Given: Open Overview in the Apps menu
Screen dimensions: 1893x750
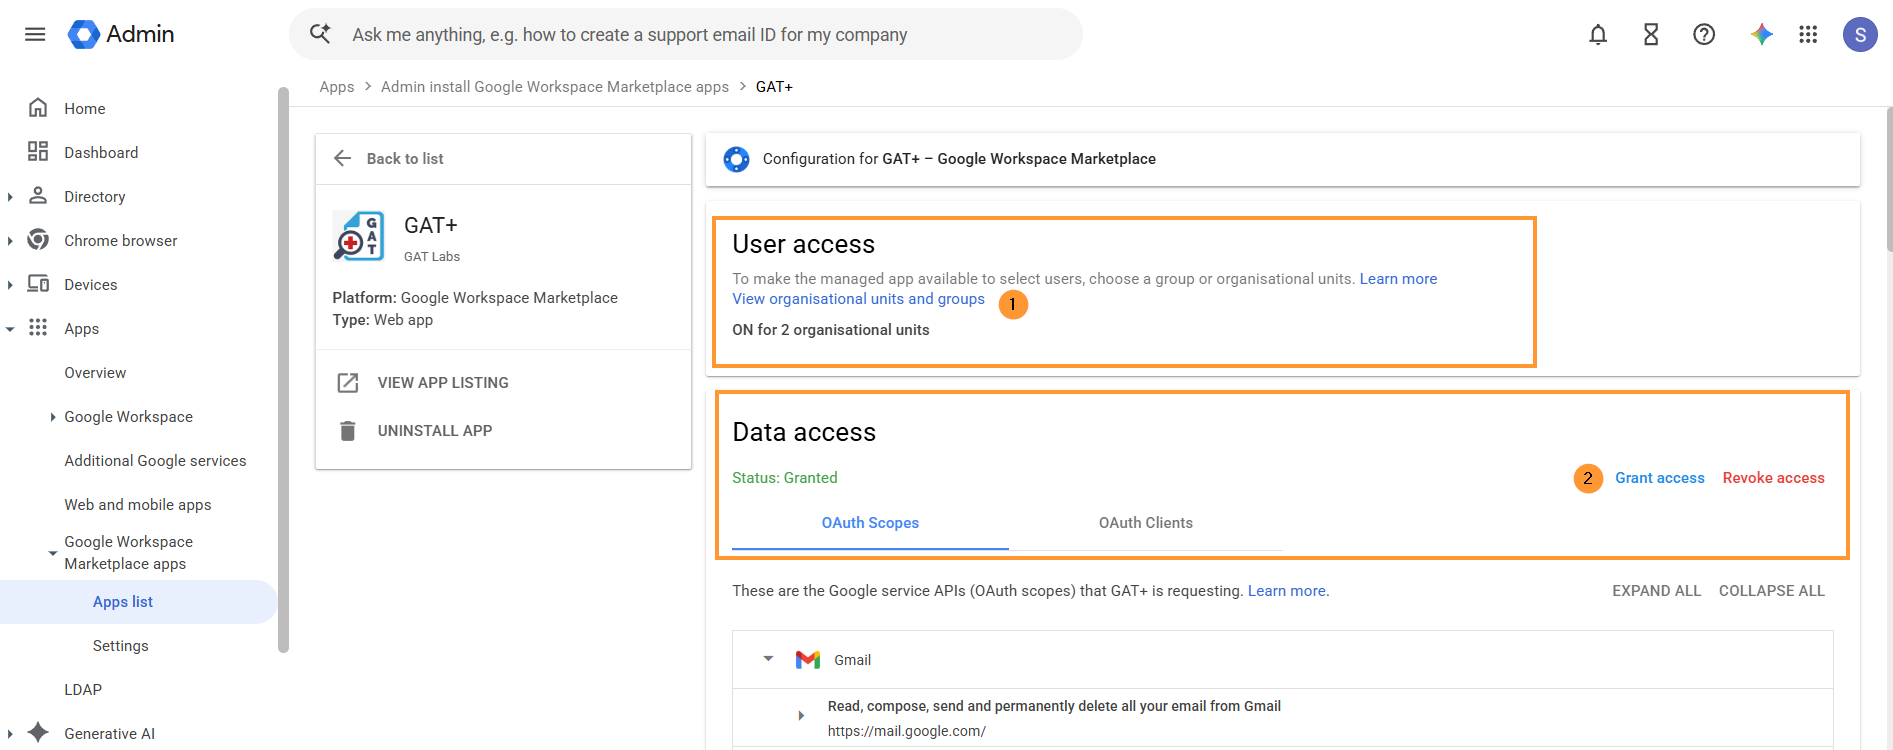Looking at the screenshot, I should pyautogui.click(x=95, y=373).
